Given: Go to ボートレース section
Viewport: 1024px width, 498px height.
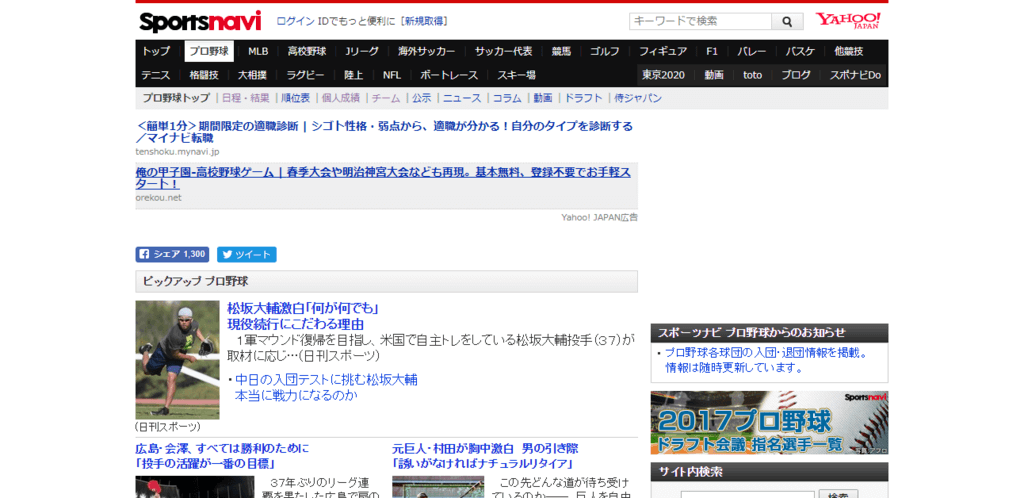Looking at the screenshot, I should [449, 75].
